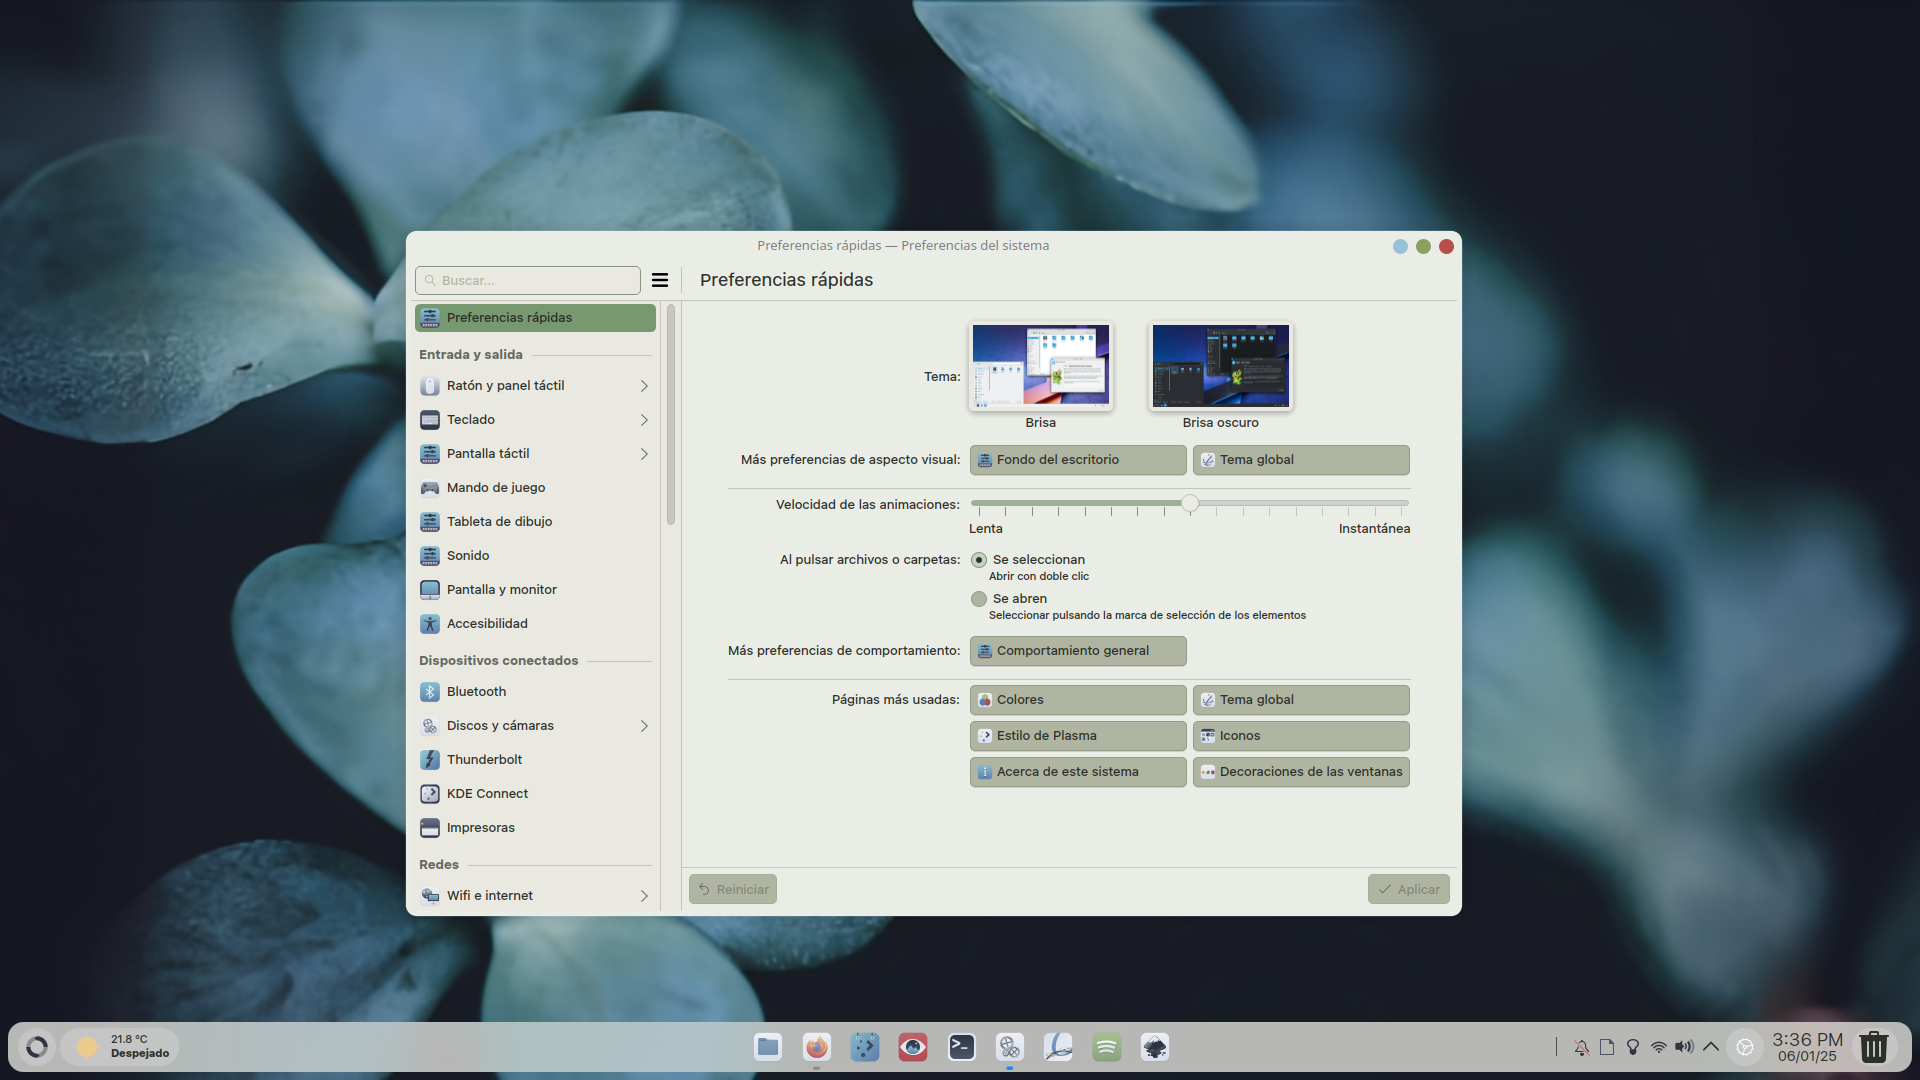Select the Brisa light theme thumbnail
Viewport: 1920px width, 1080px height.
coord(1040,366)
